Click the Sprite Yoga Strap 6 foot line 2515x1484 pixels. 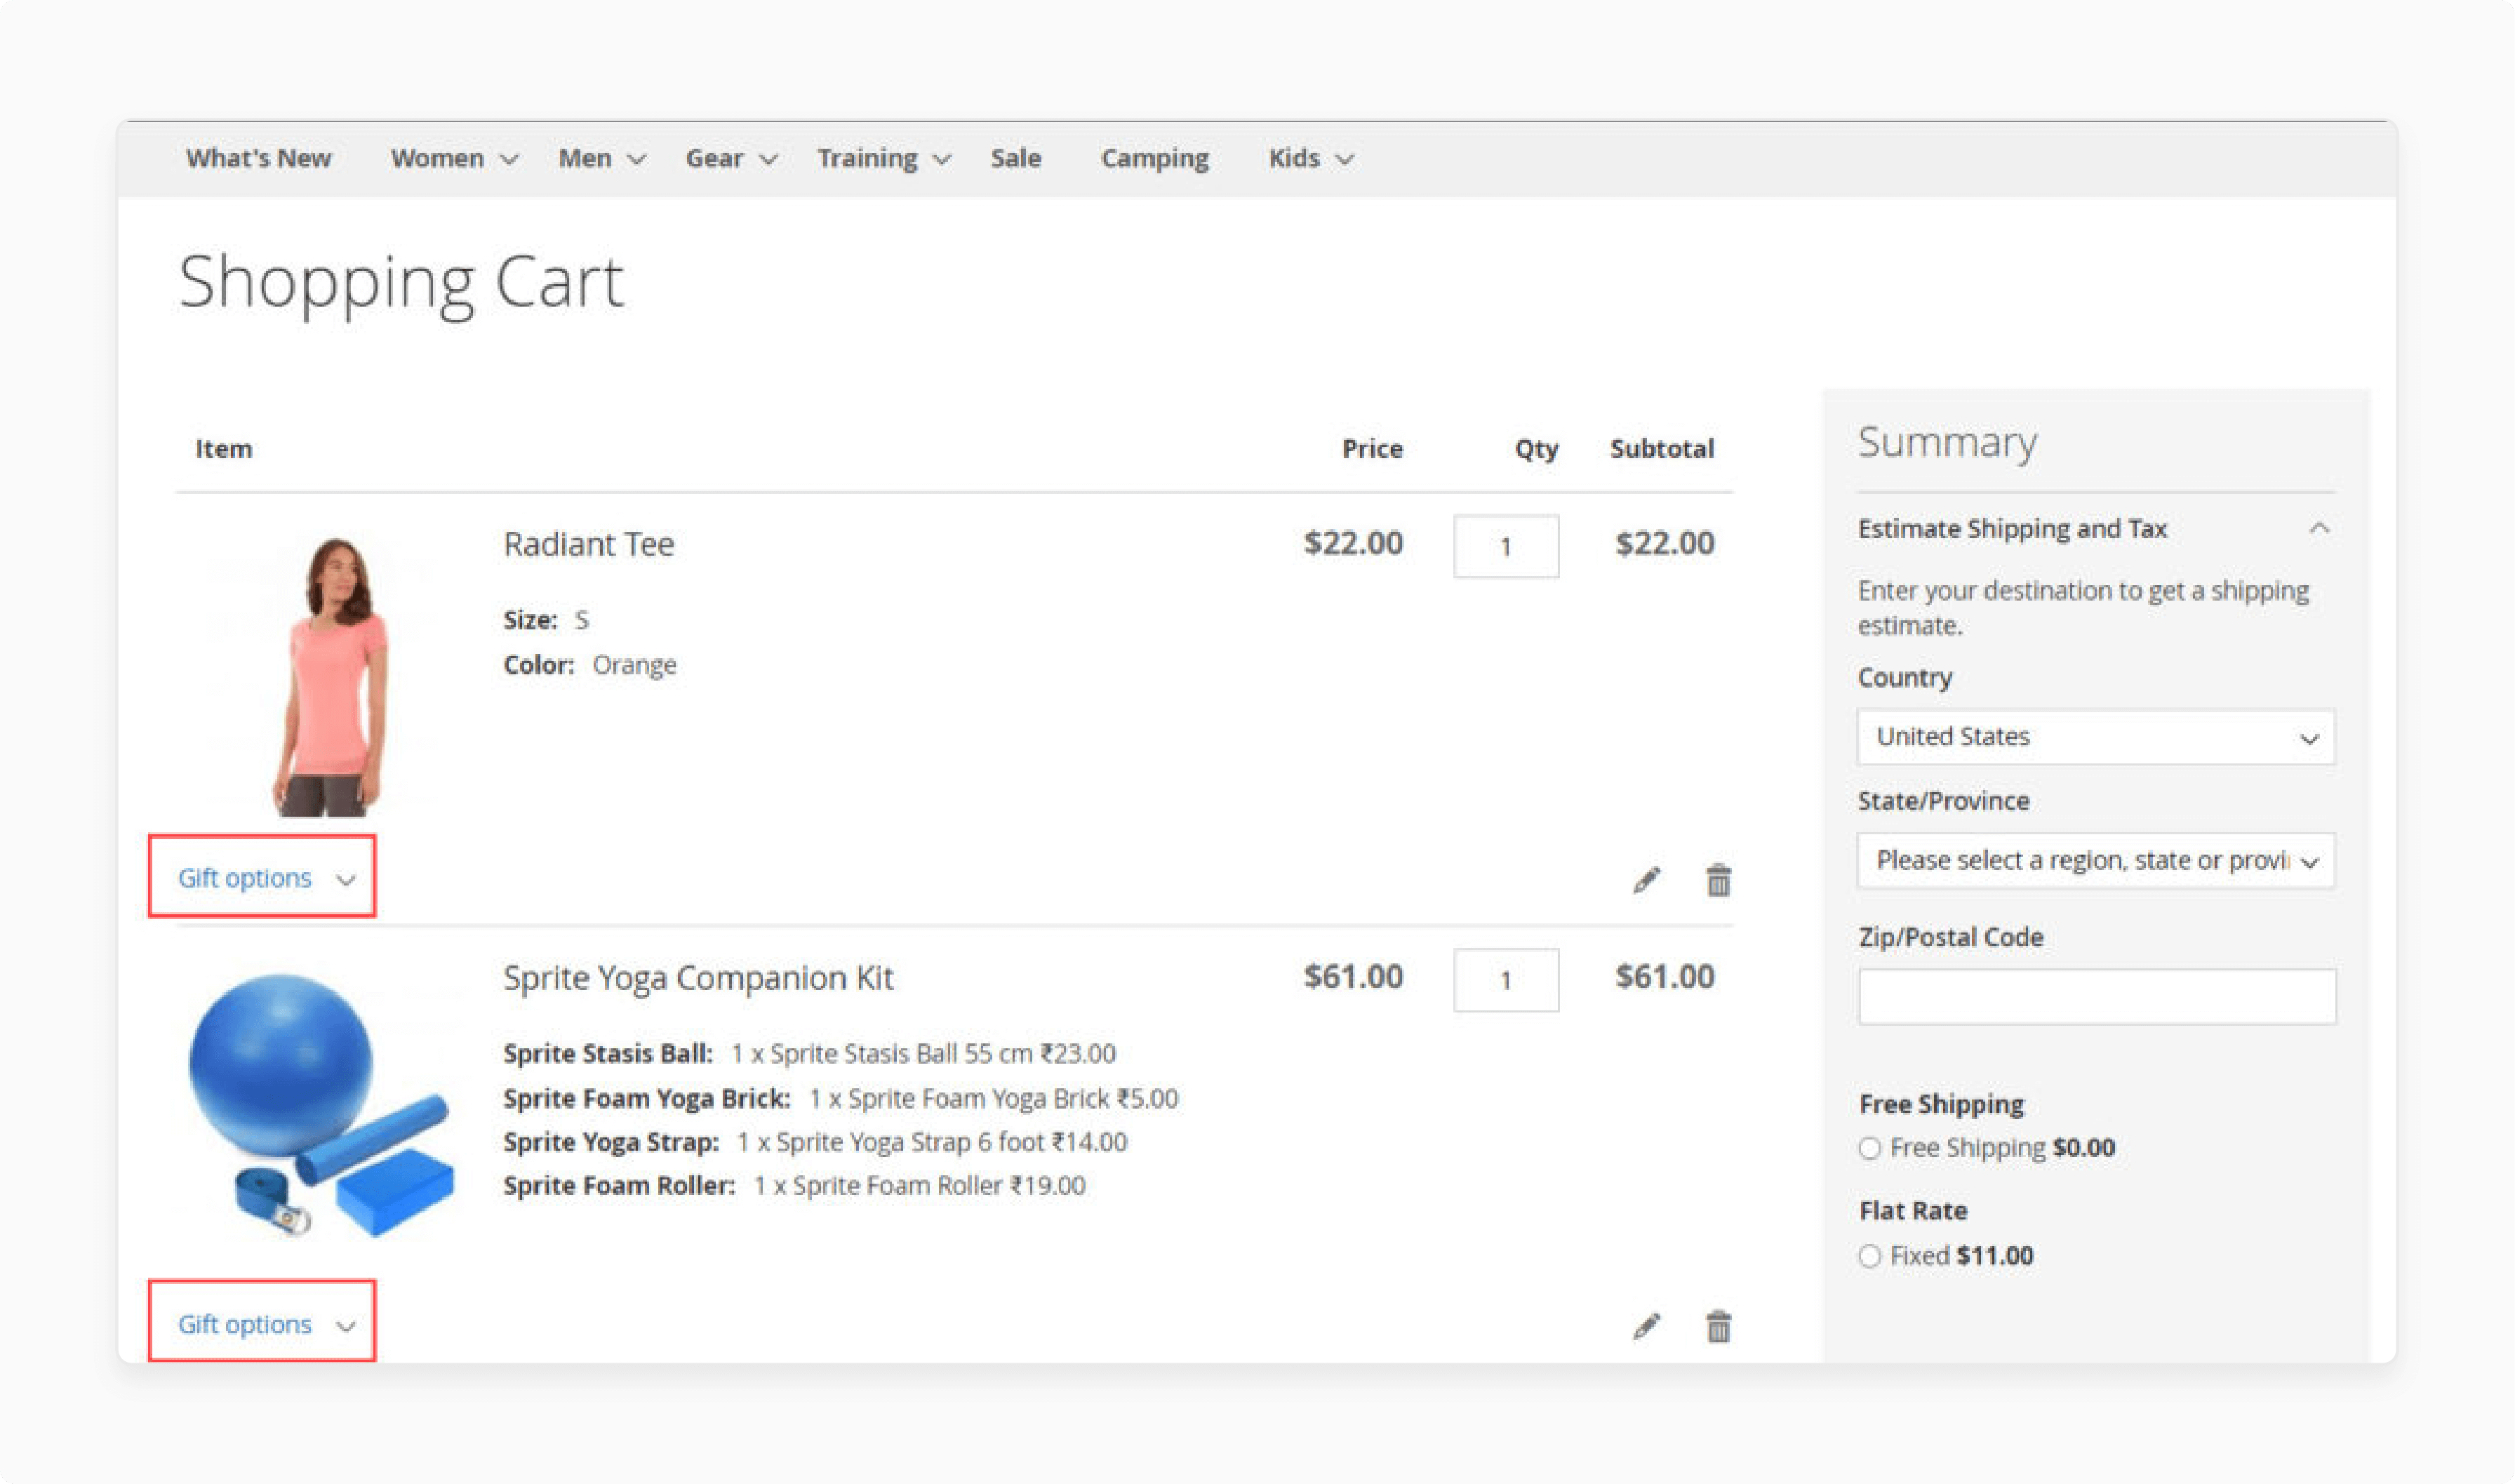815,1142
